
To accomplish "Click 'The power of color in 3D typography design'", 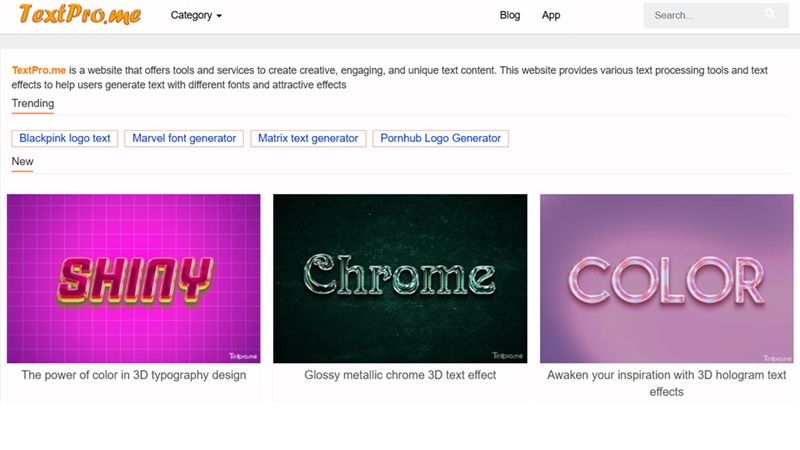I will (x=134, y=375).
